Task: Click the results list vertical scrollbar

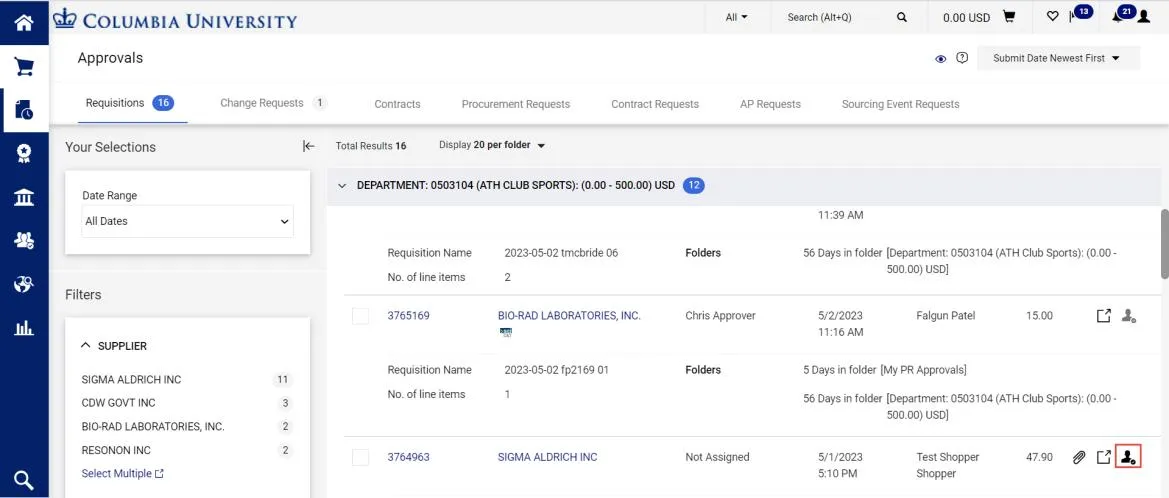Action: click(1165, 243)
